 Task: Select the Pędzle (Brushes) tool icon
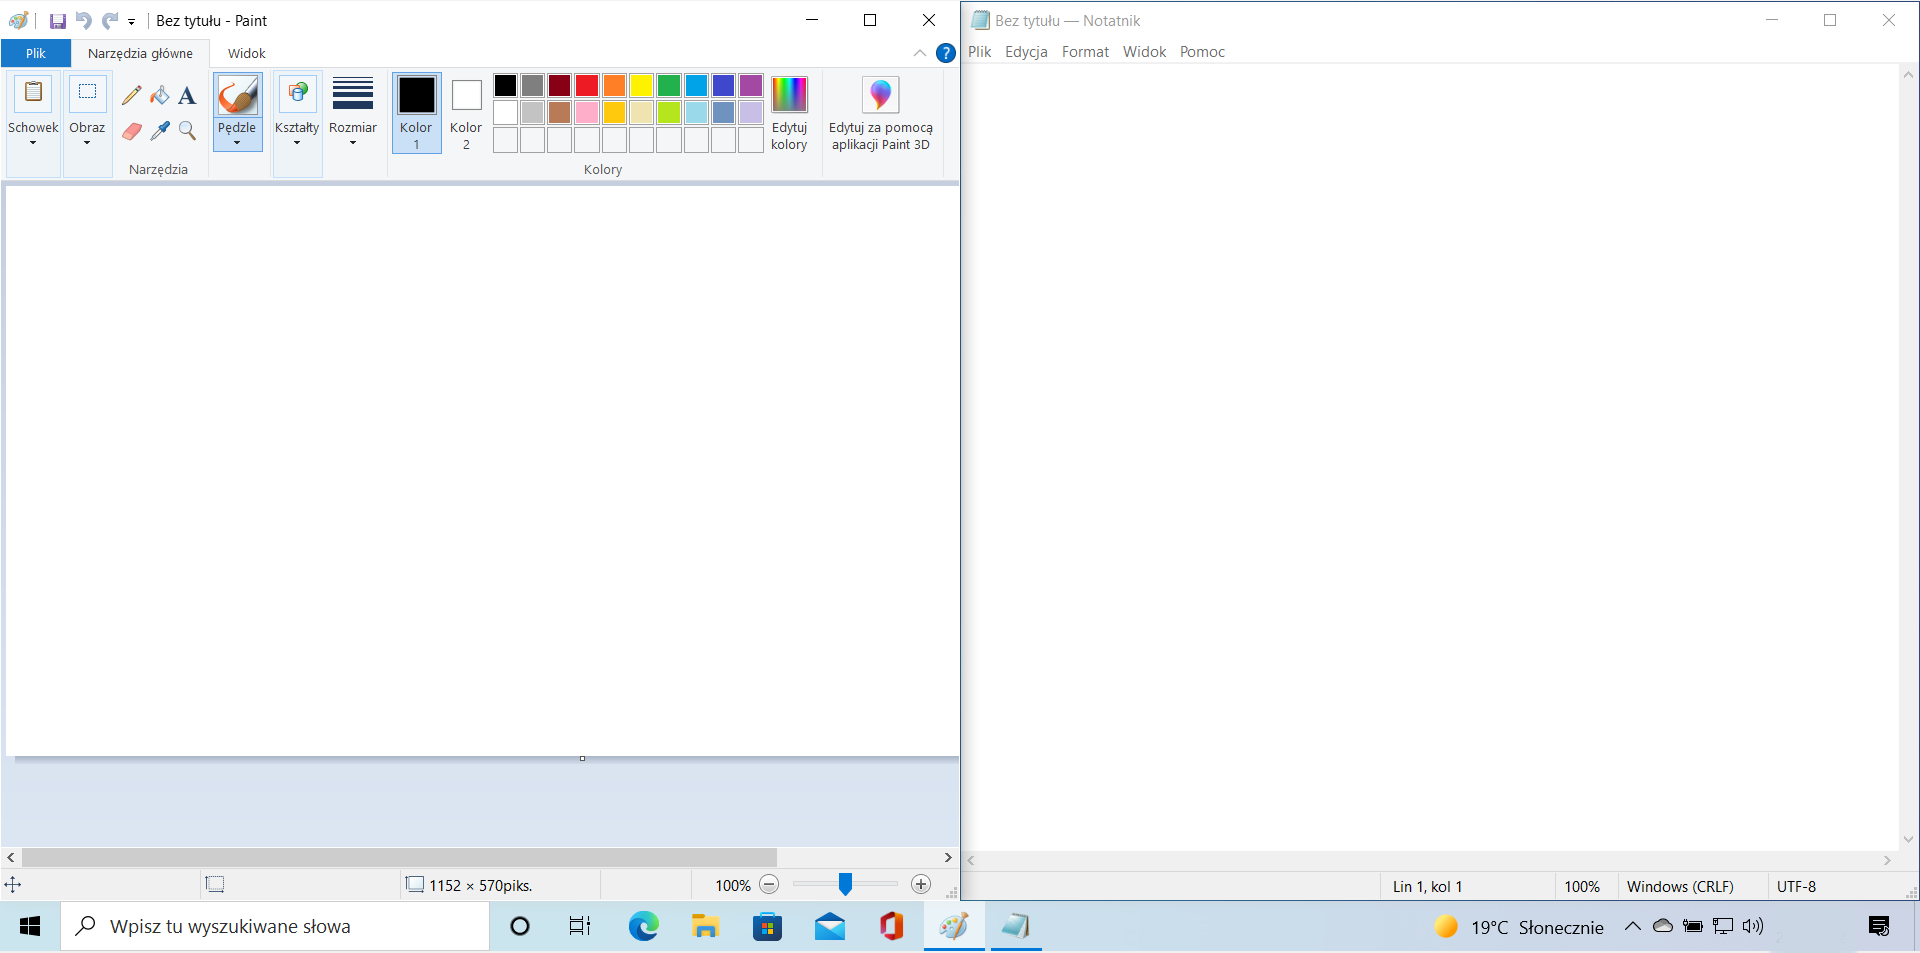[237, 95]
